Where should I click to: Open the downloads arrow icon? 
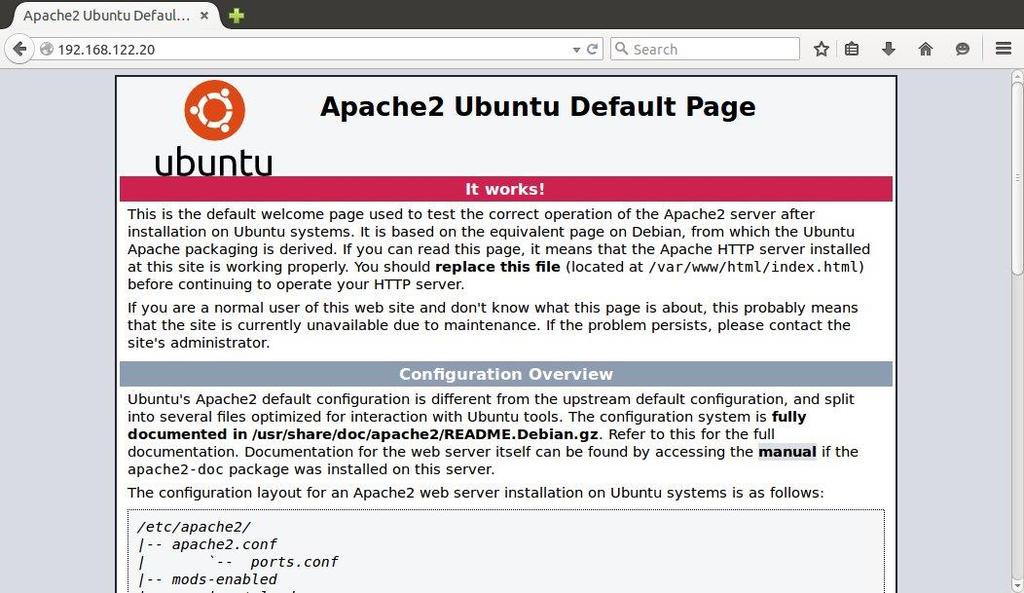[889, 49]
